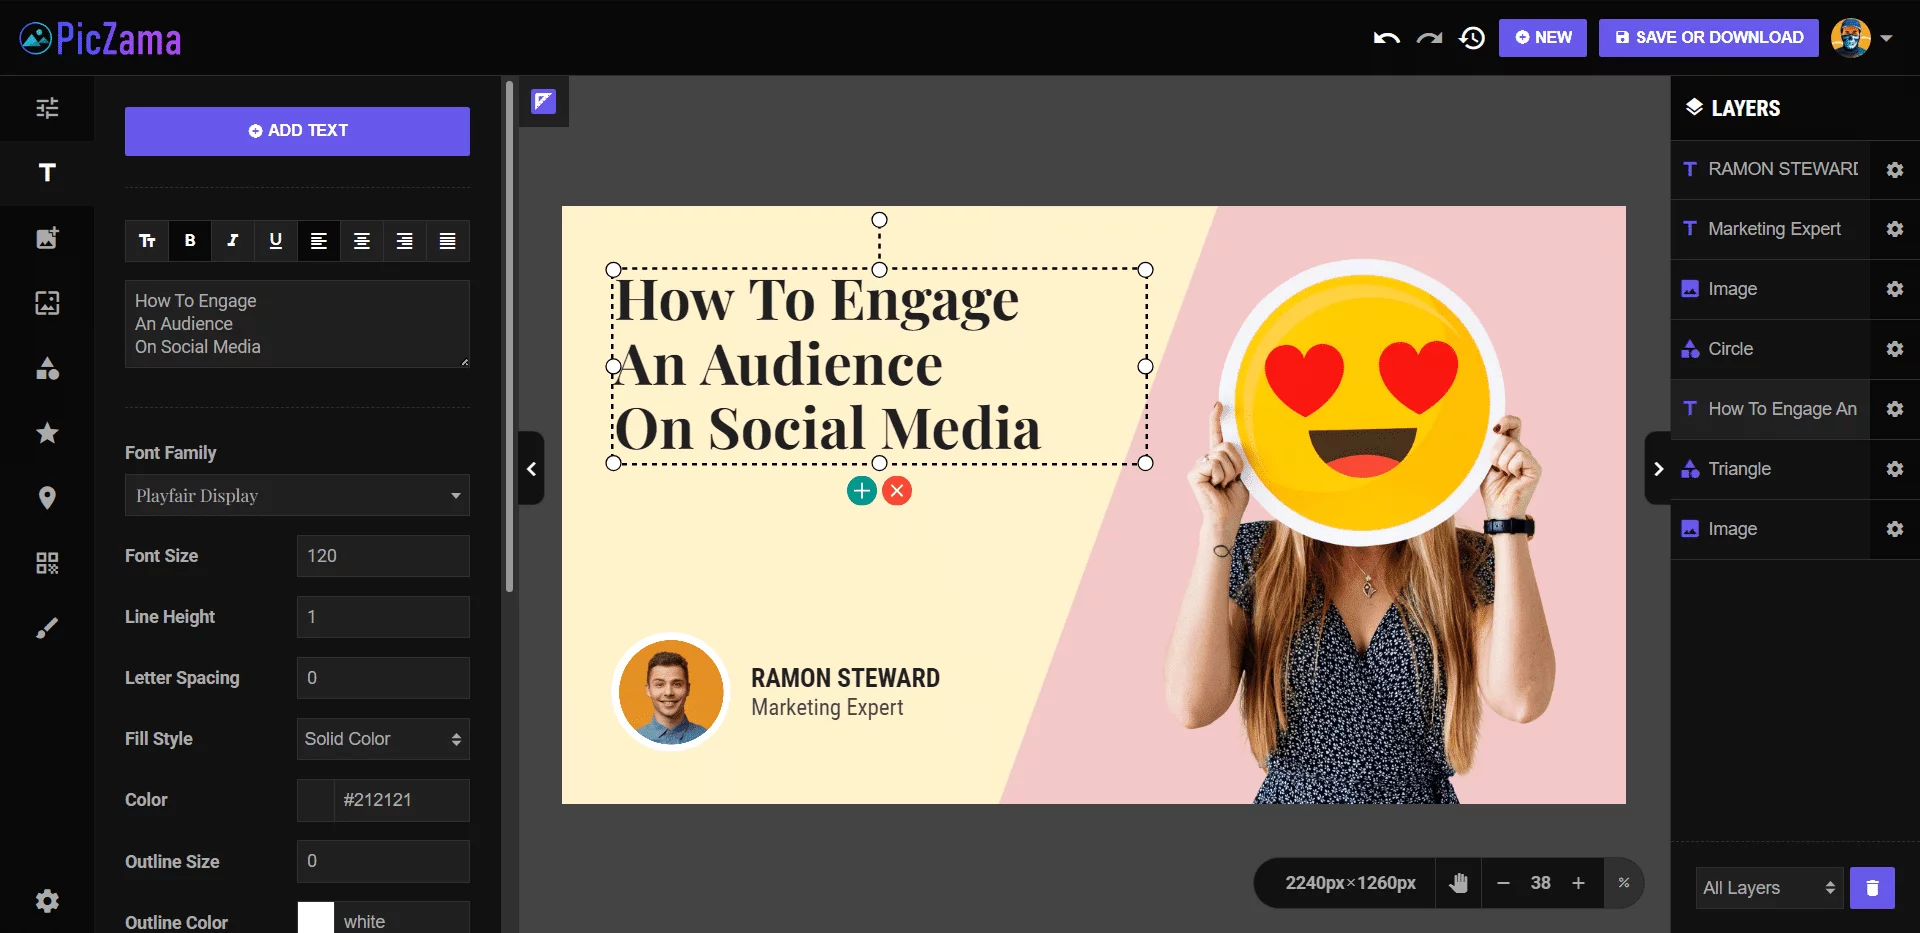The width and height of the screenshot is (1920, 933).
Task: Open the Font Family dropdown
Action: tap(297, 495)
